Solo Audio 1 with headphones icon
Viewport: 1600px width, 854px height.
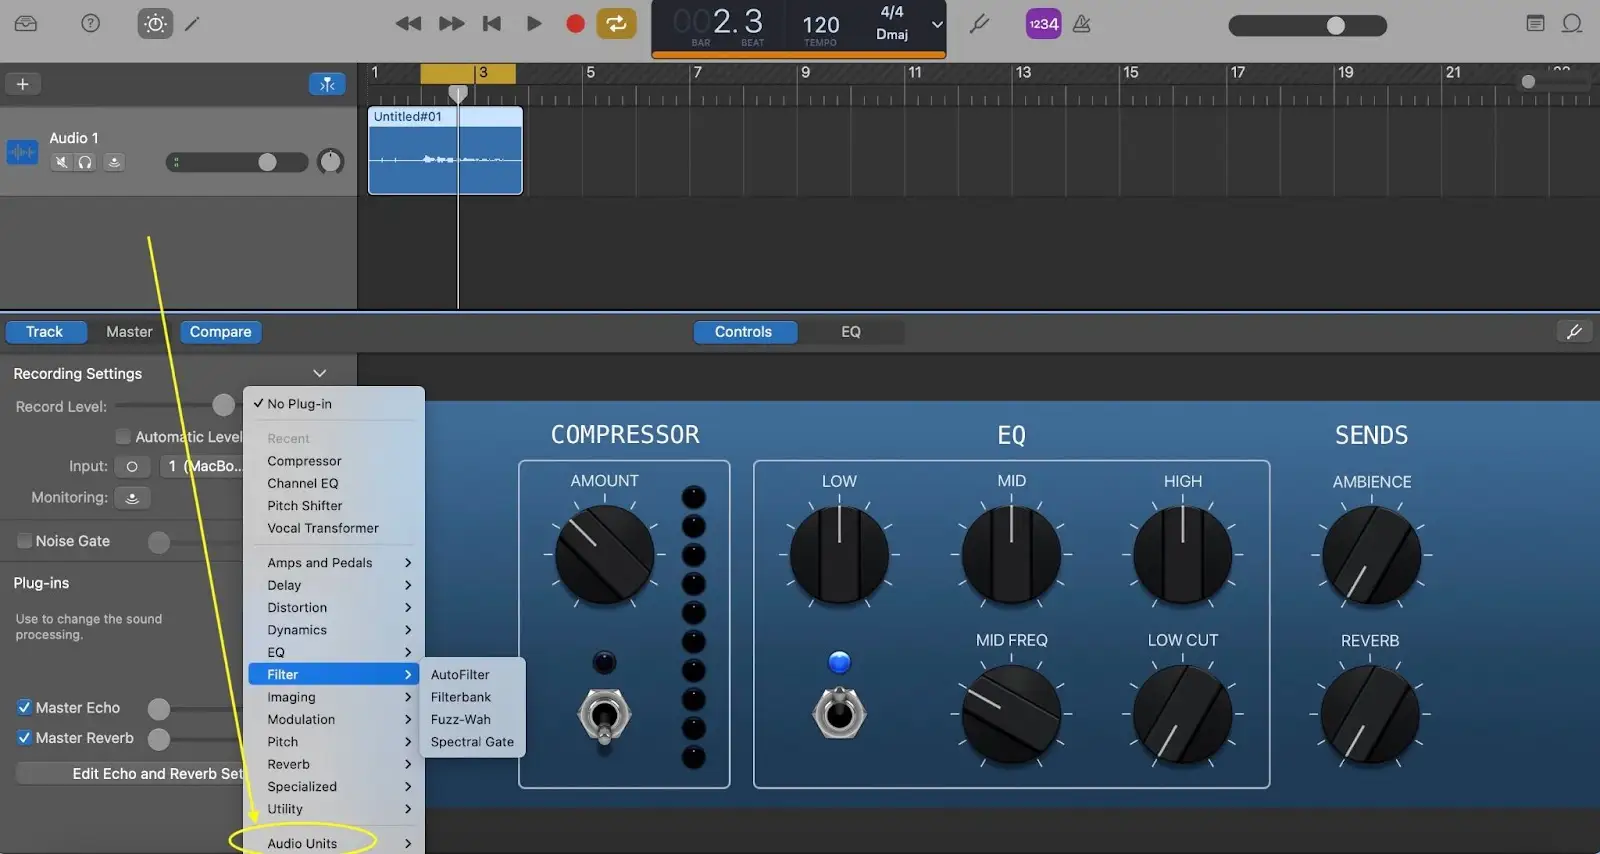click(86, 162)
